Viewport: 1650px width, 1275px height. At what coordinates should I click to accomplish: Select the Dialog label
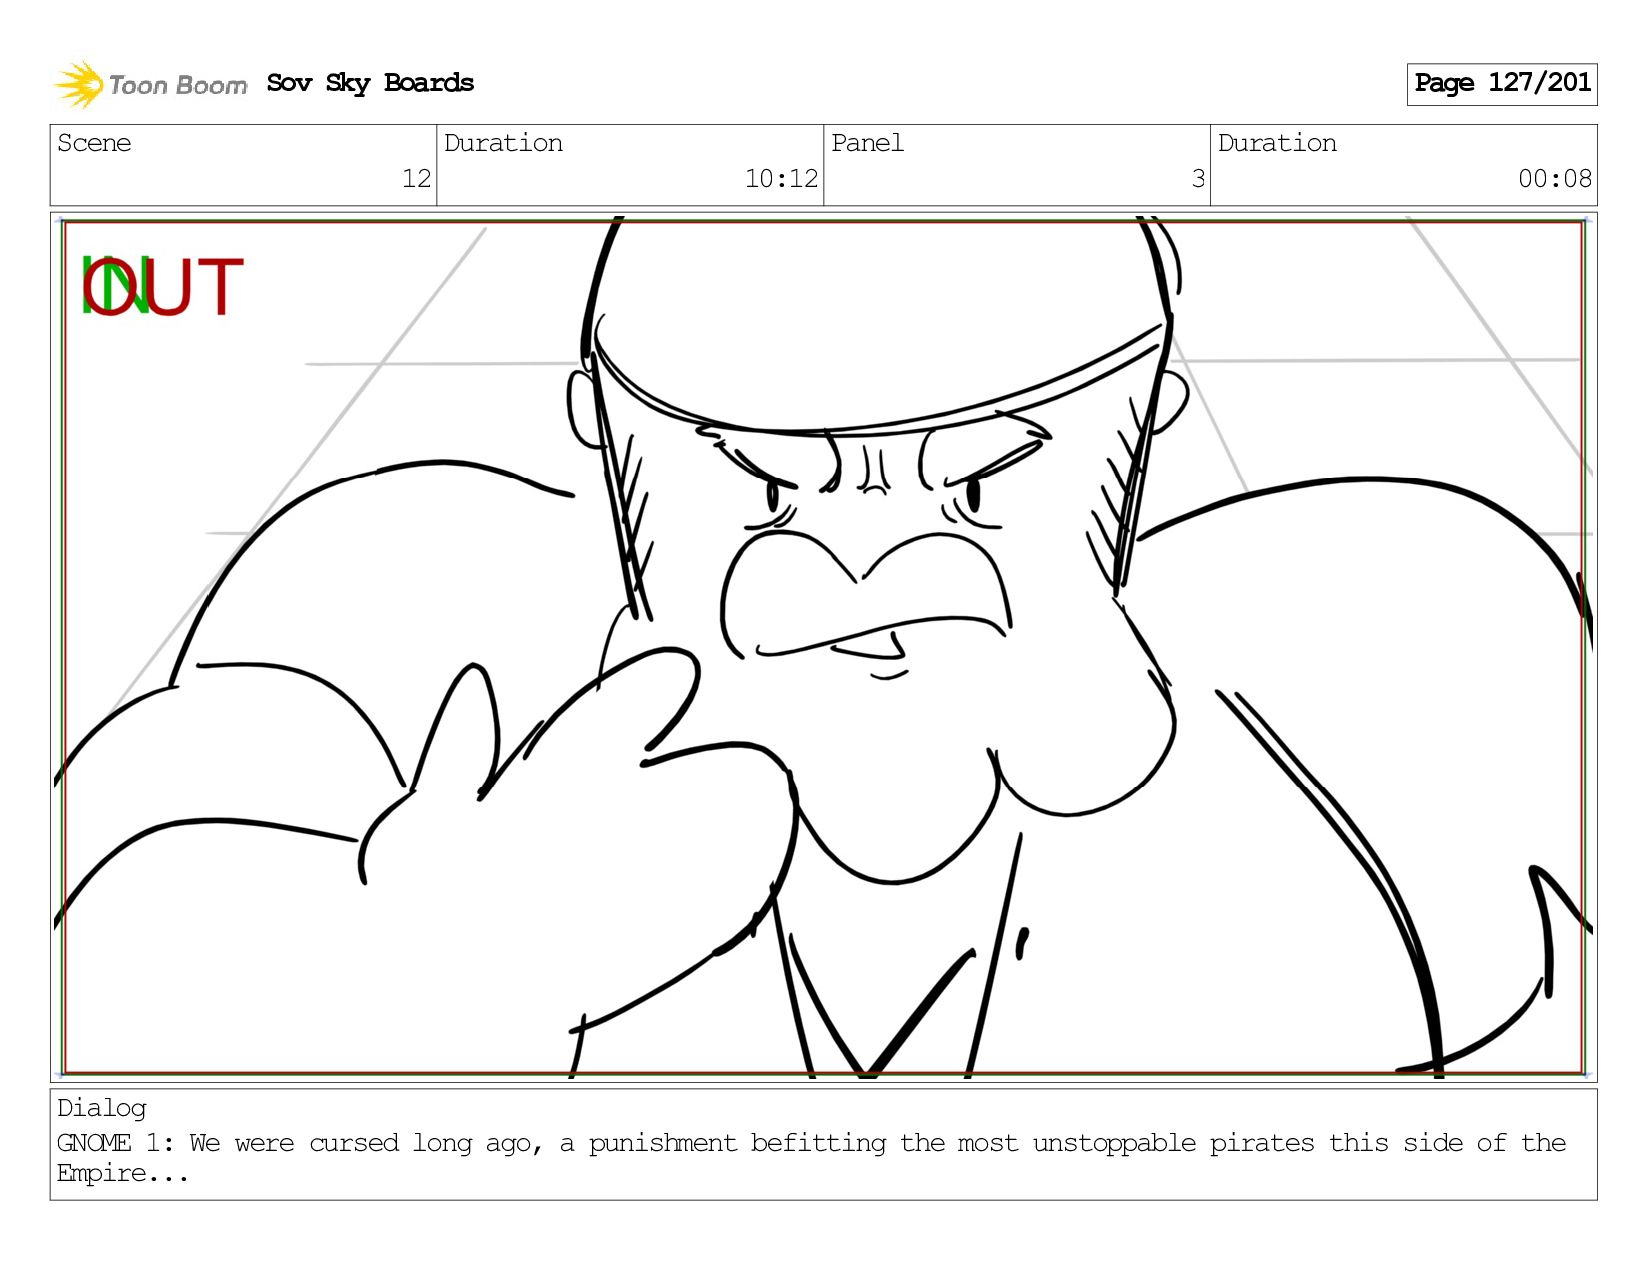[x=102, y=1108]
